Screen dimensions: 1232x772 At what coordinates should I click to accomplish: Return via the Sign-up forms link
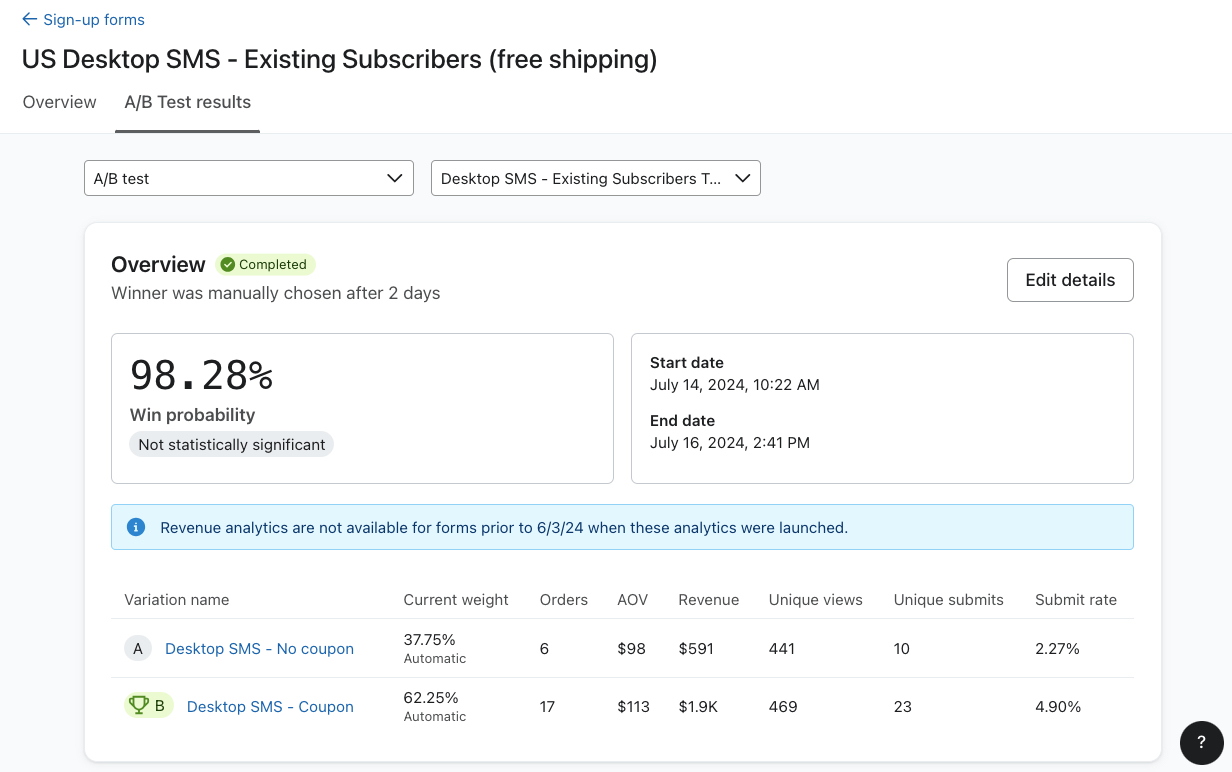[x=92, y=19]
